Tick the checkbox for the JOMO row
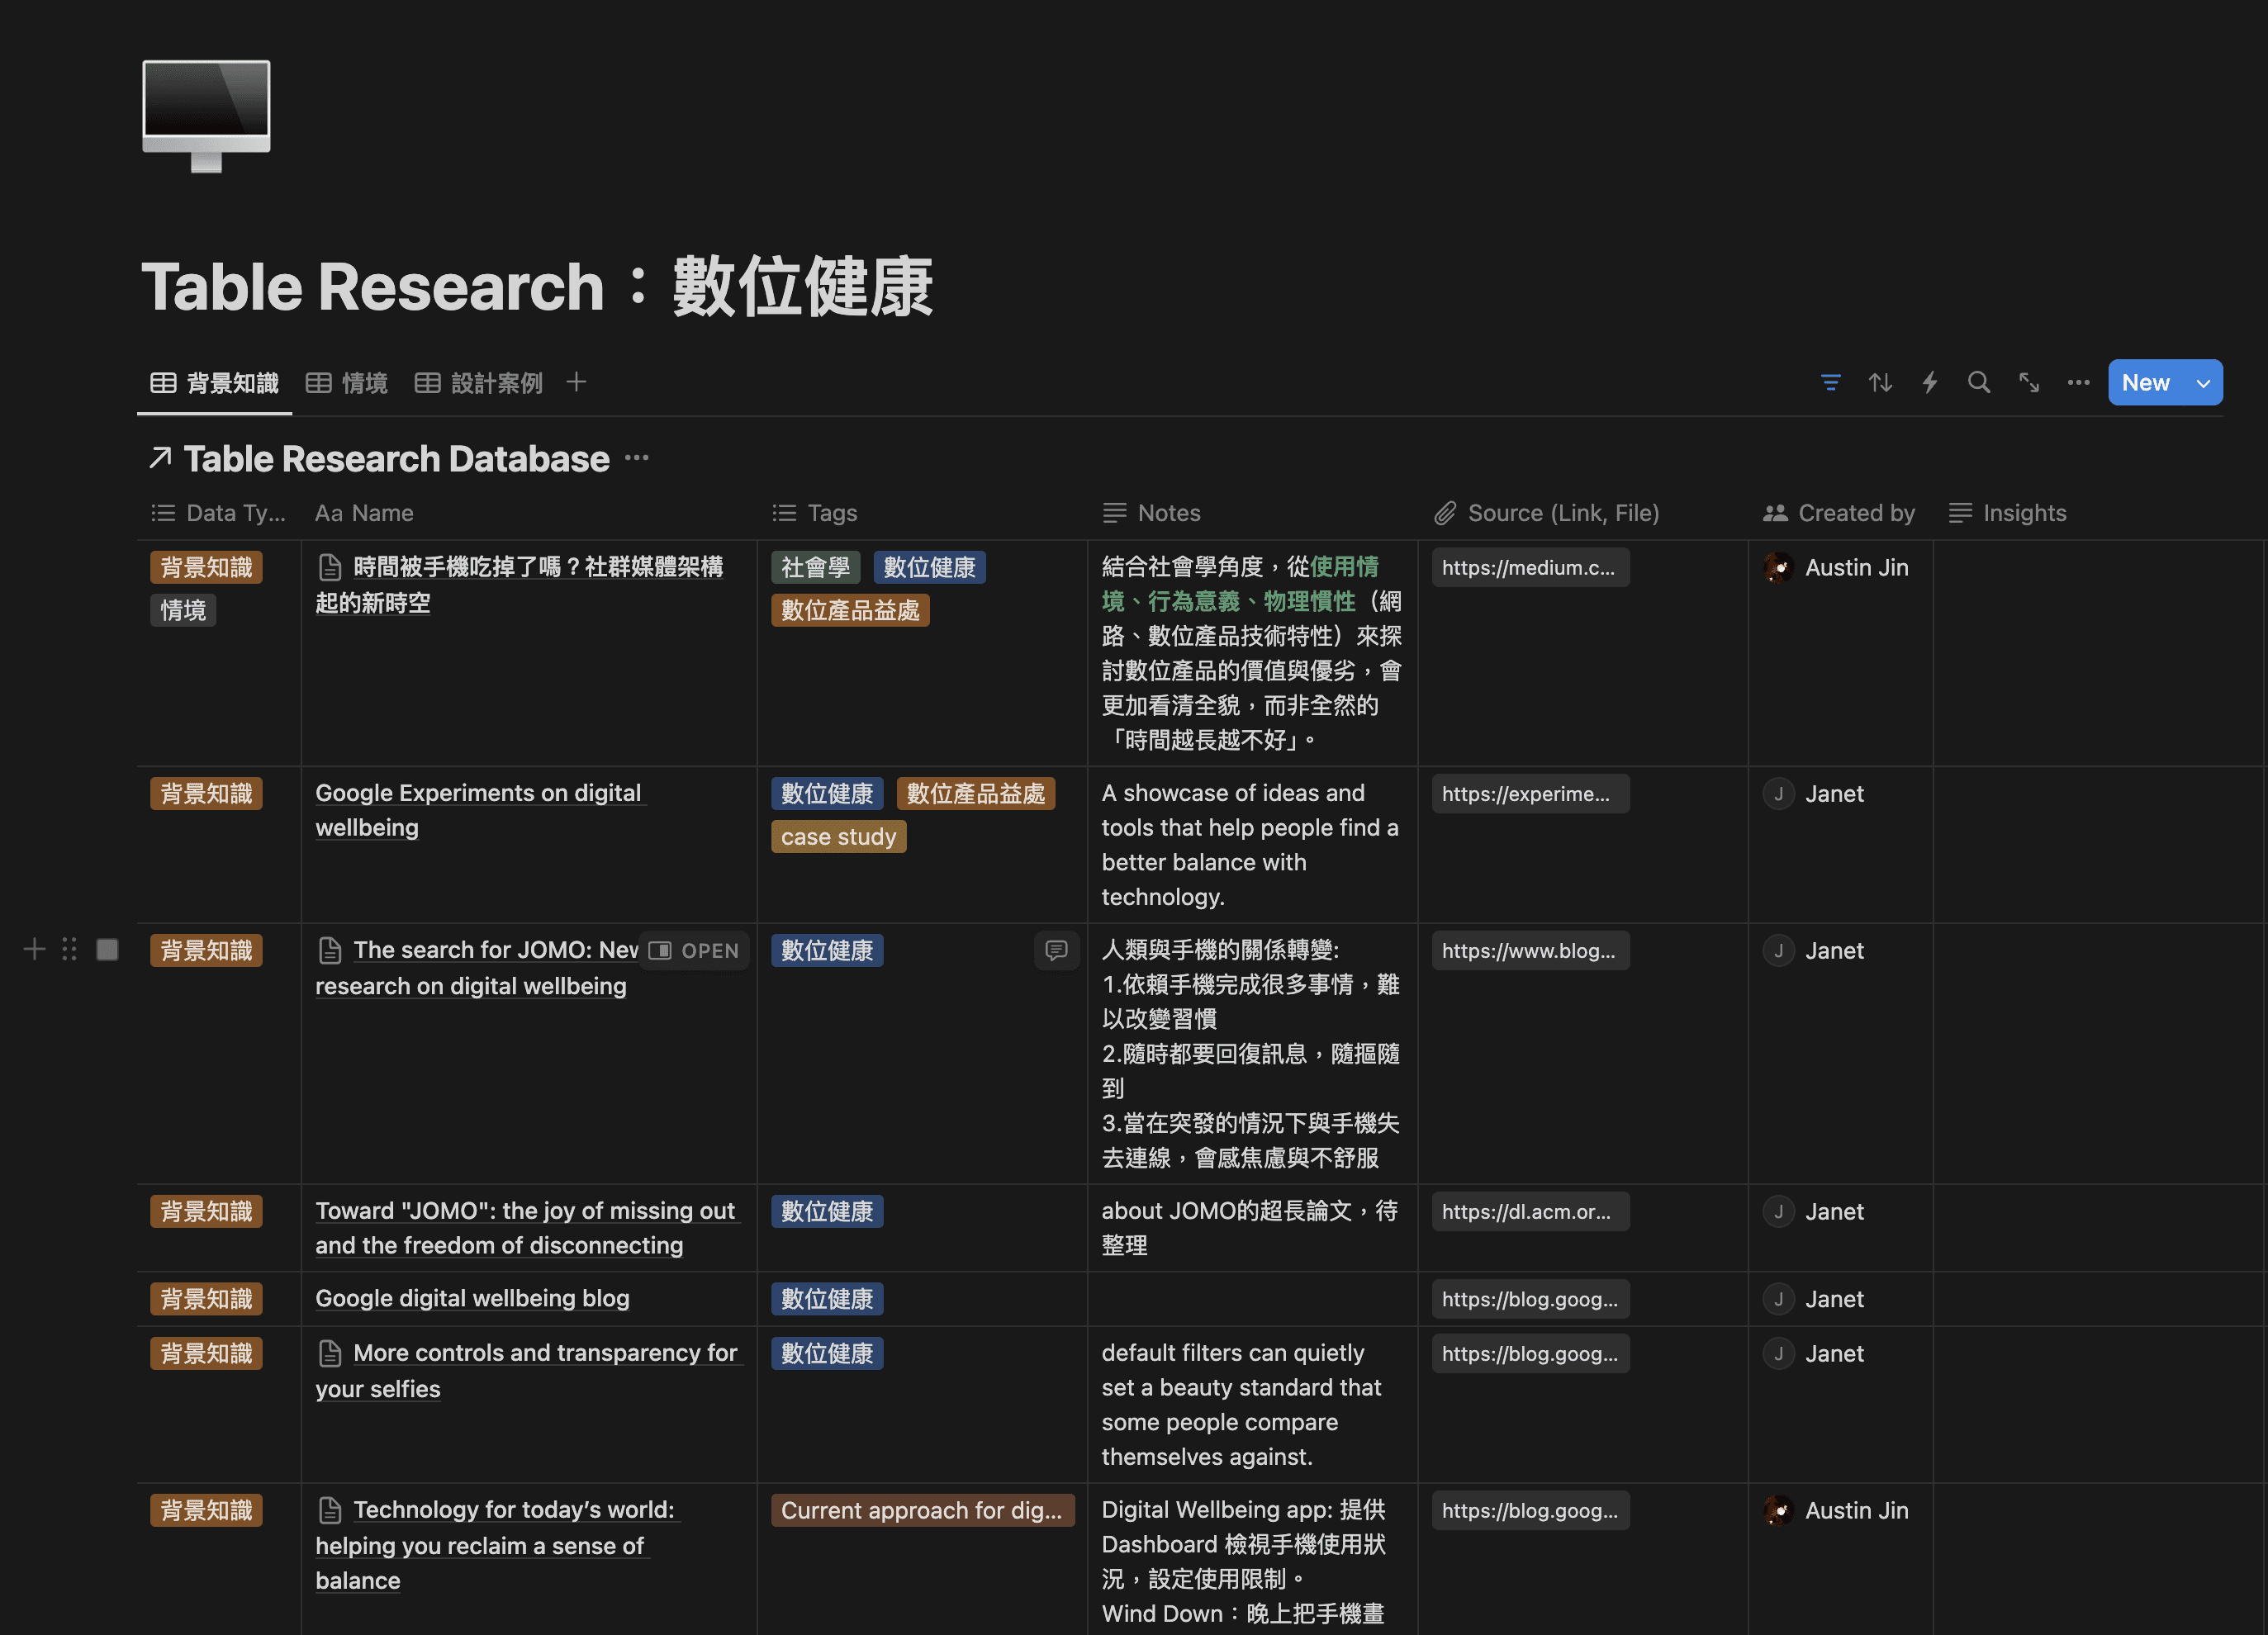The width and height of the screenshot is (2268, 1635). tap(107, 949)
